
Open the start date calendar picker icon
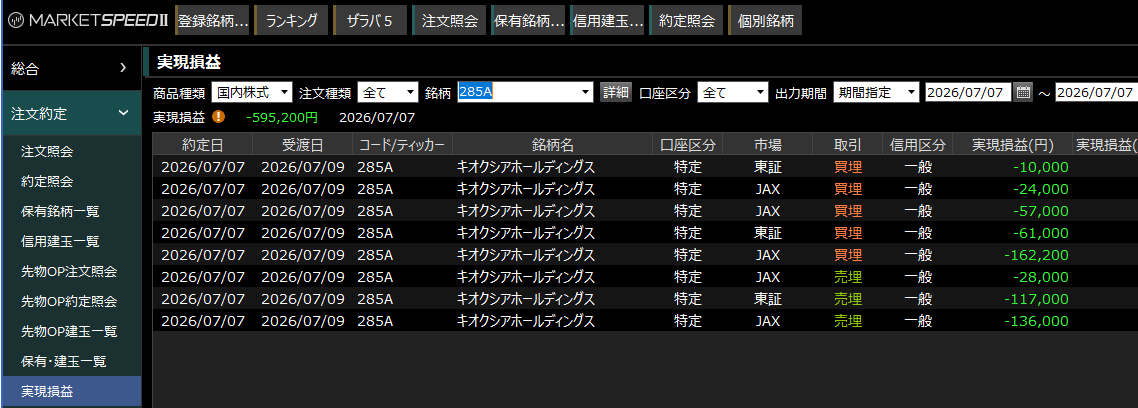point(1023,92)
